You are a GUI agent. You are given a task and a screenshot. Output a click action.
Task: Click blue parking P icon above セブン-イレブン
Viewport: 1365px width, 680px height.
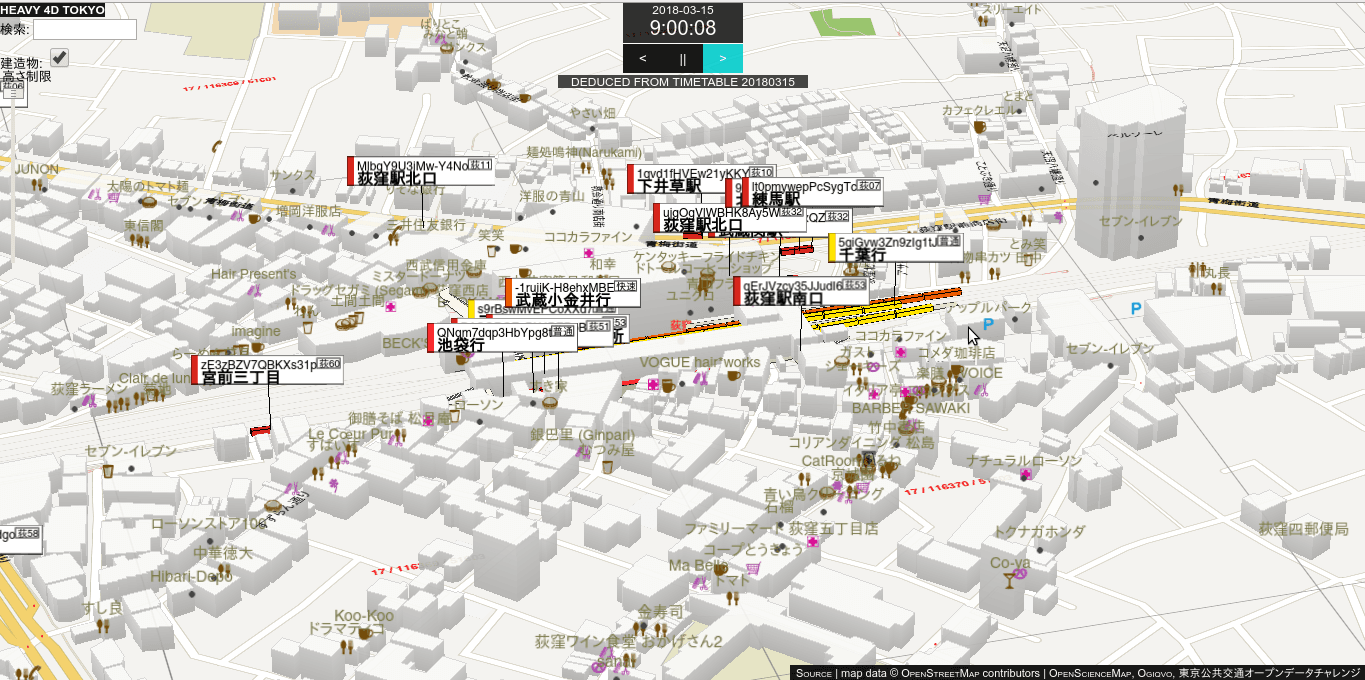coord(1136,310)
